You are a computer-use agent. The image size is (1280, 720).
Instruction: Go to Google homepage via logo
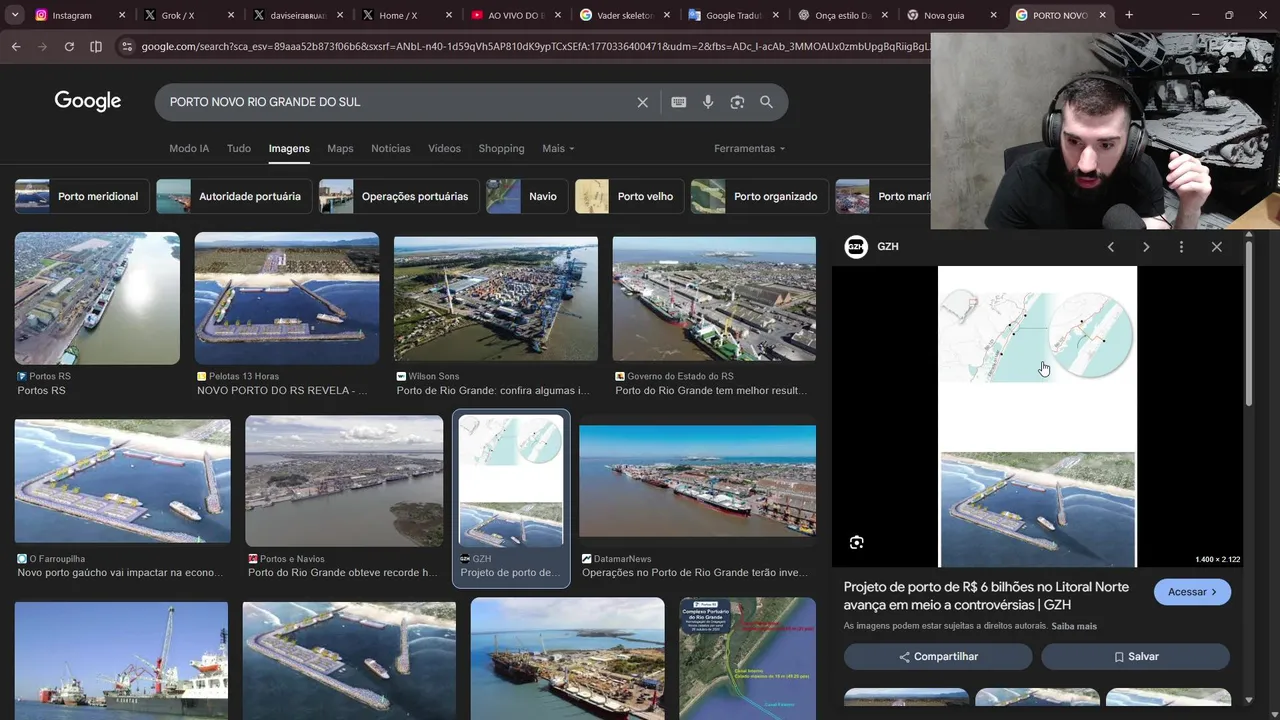pos(88,101)
